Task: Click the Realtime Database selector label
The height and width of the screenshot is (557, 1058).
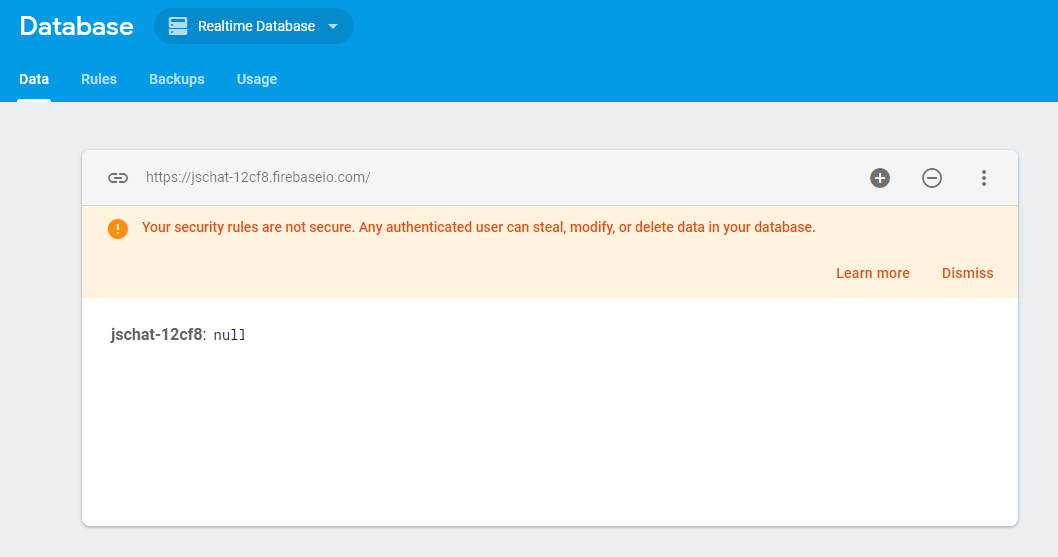Action: click(256, 27)
